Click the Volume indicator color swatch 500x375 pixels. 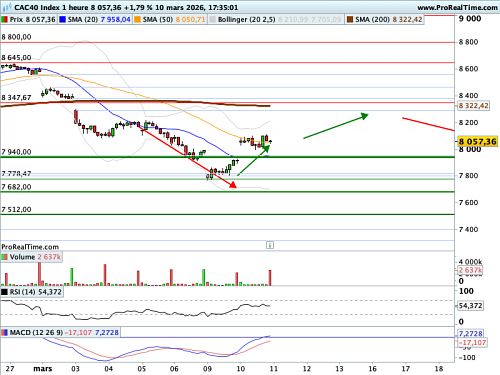coord(4,257)
